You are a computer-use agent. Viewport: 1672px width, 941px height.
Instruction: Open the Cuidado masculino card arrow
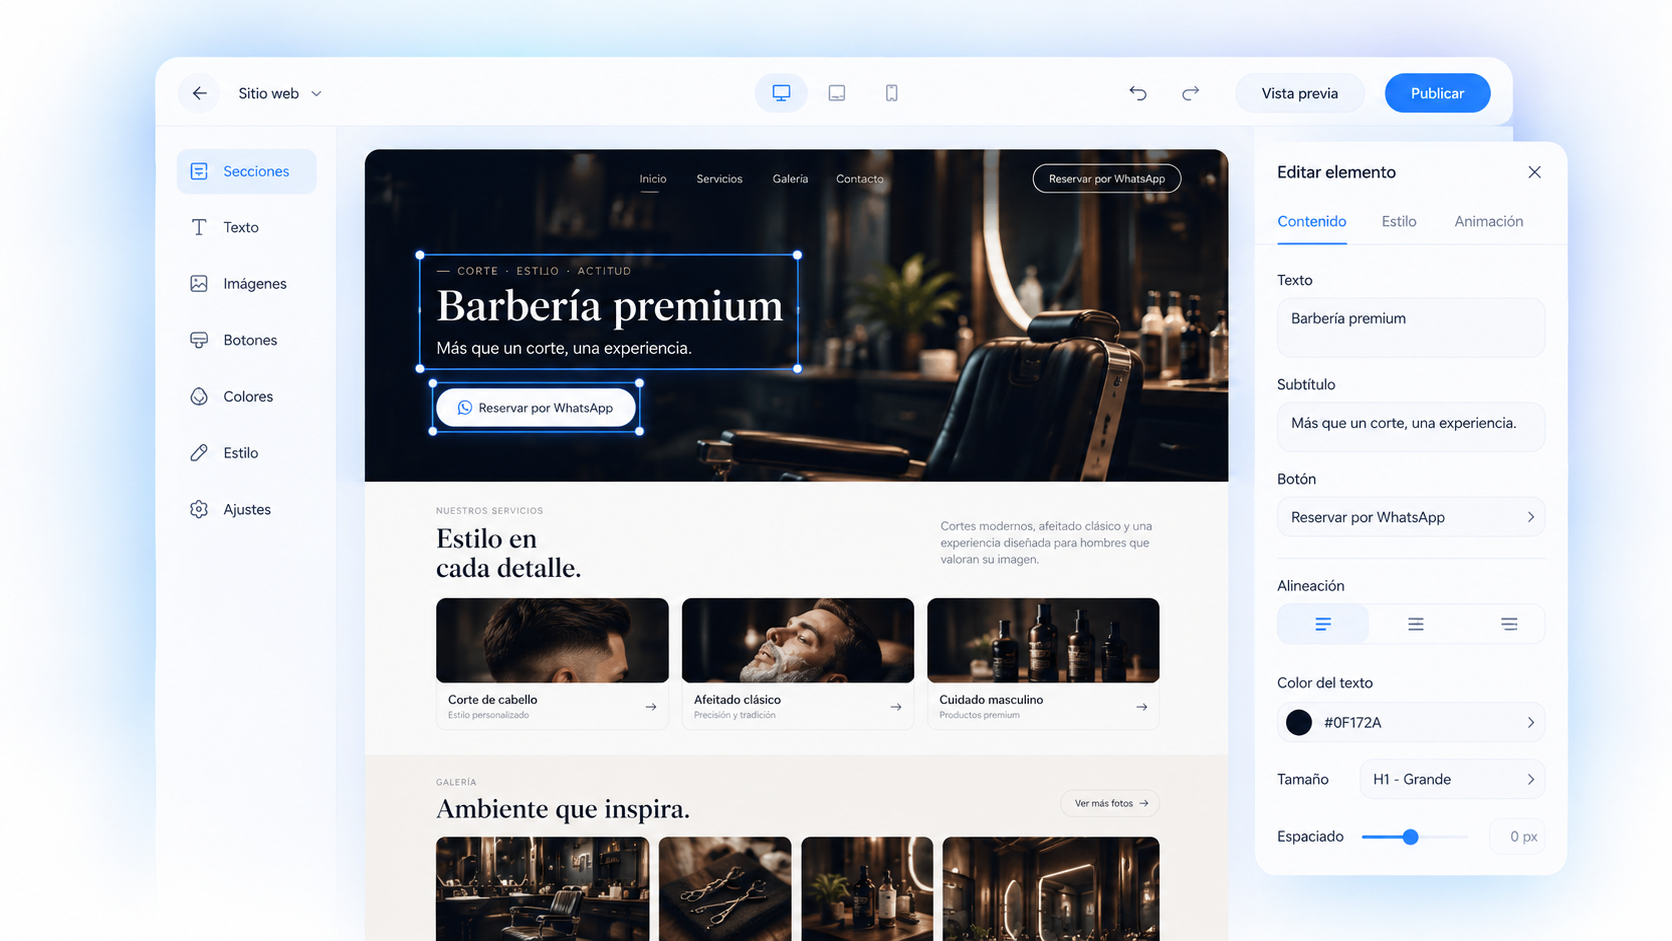(1141, 707)
